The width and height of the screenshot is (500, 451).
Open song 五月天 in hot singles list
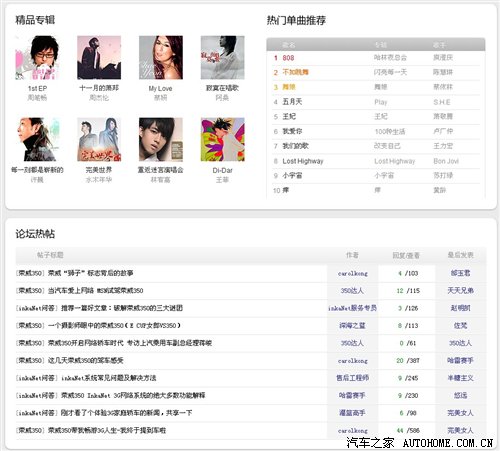point(292,102)
